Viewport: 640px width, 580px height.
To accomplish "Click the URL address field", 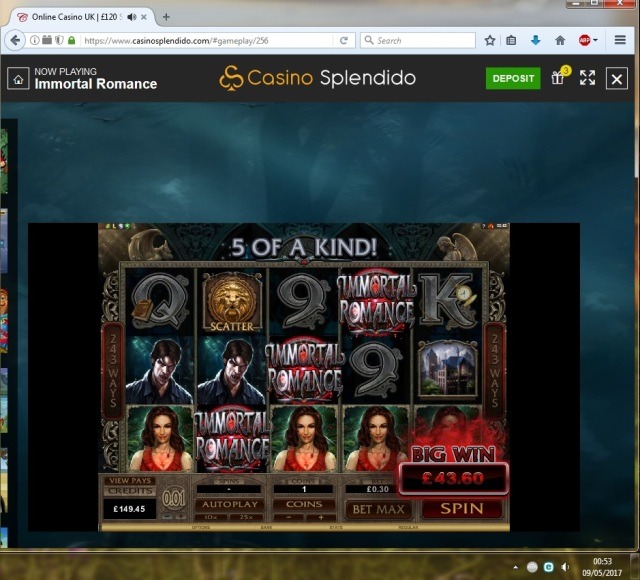I will pyautogui.click(x=208, y=40).
